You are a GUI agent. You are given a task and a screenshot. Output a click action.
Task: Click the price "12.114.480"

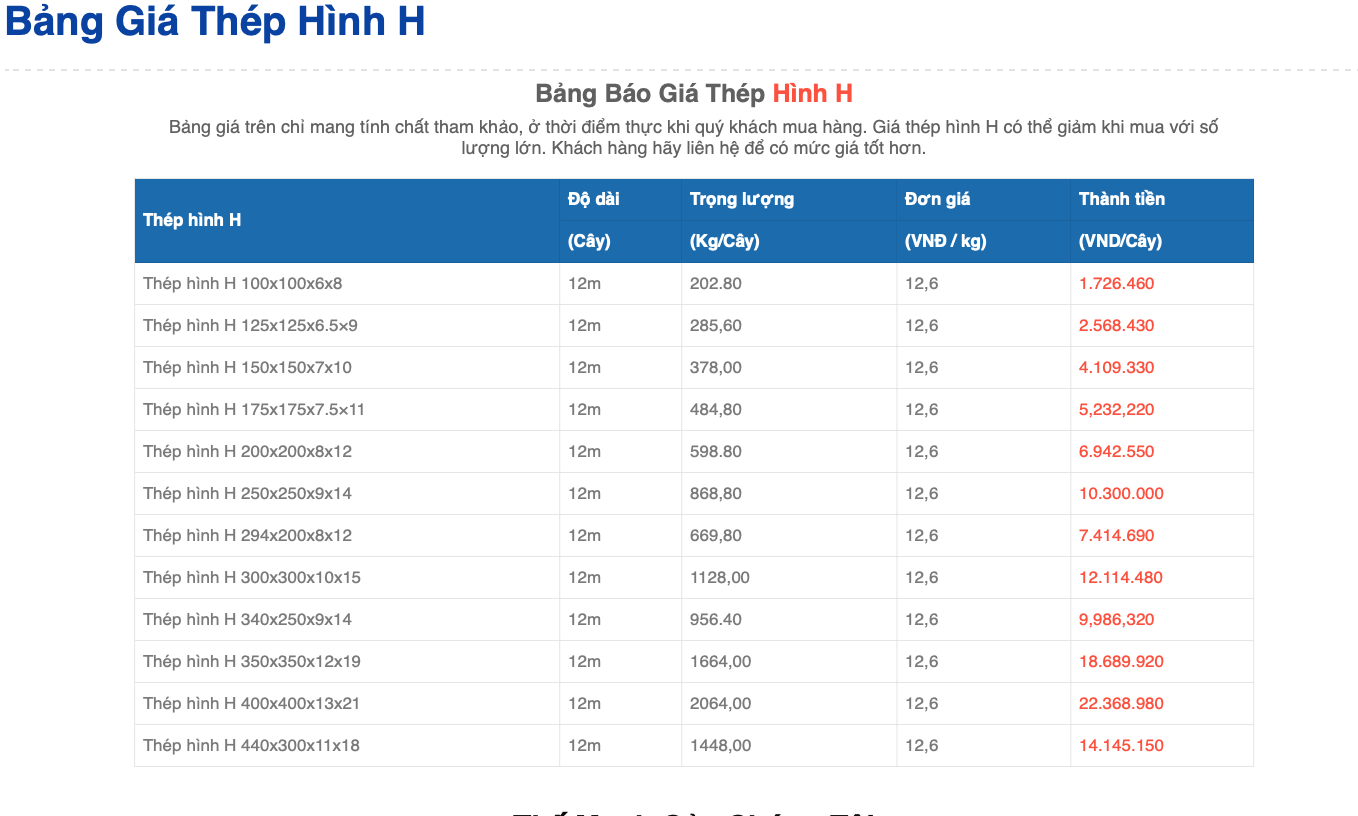(x=1121, y=578)
